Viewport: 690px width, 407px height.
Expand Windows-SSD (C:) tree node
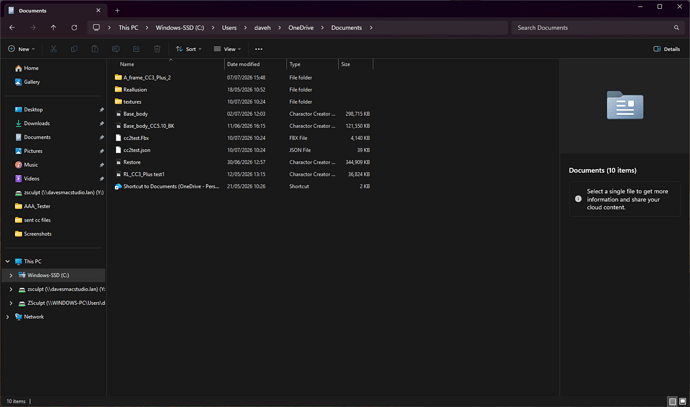[11, 275]
